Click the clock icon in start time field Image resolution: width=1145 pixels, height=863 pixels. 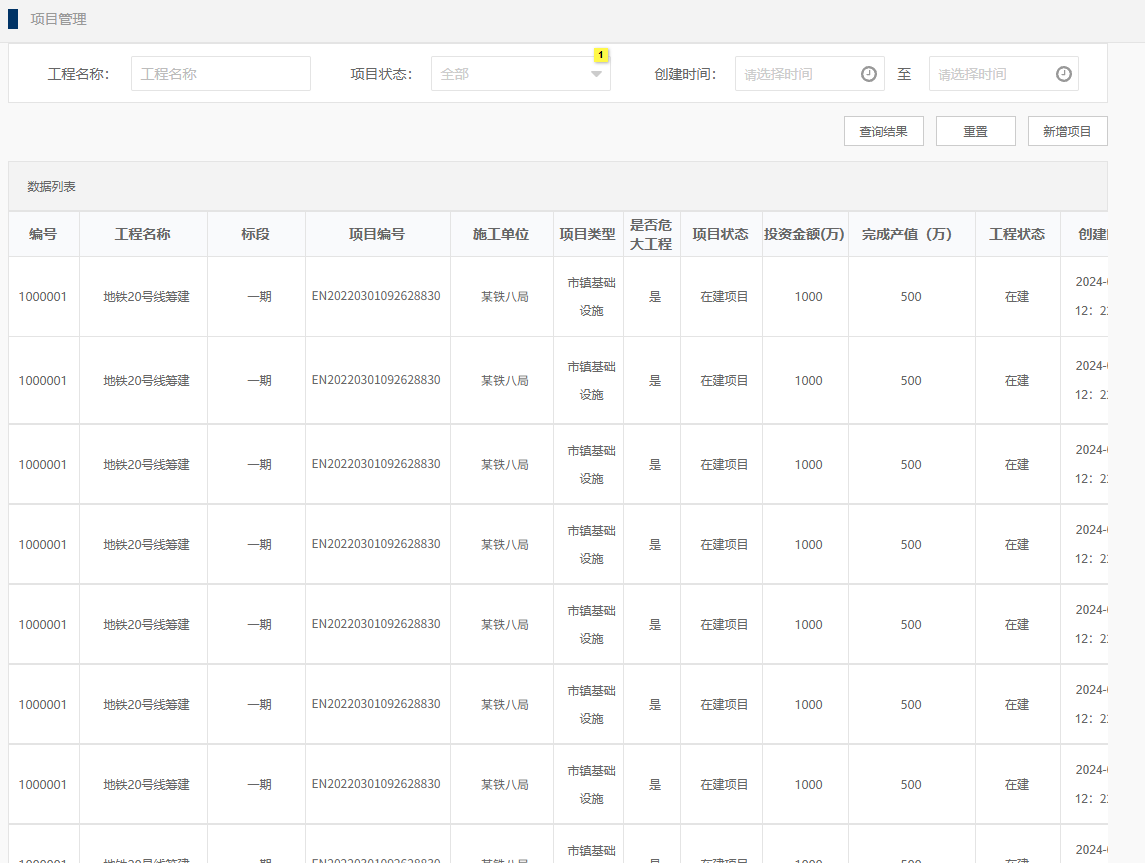pyautogui.click(x=868, y=74)
